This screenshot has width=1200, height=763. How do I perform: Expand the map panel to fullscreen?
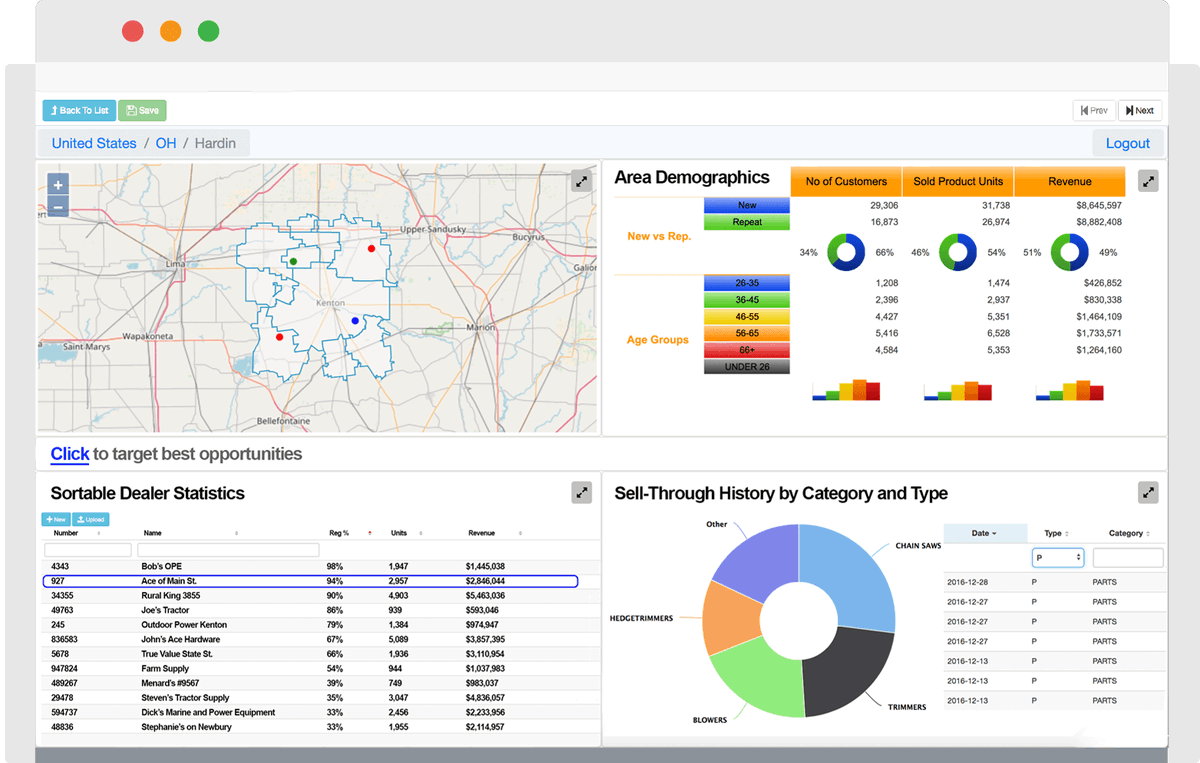581,181
